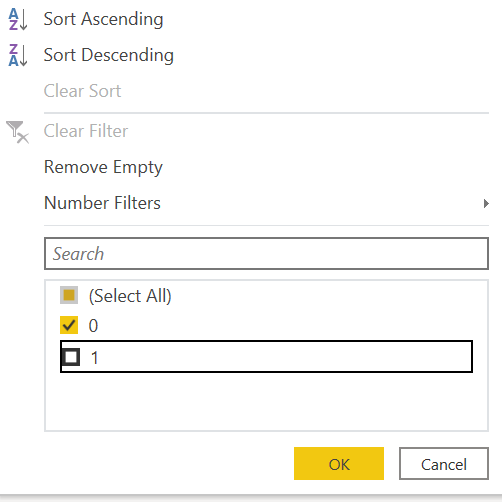Check the value 1 checkbox
Screen dimensions: 502x502
point(71,357)
